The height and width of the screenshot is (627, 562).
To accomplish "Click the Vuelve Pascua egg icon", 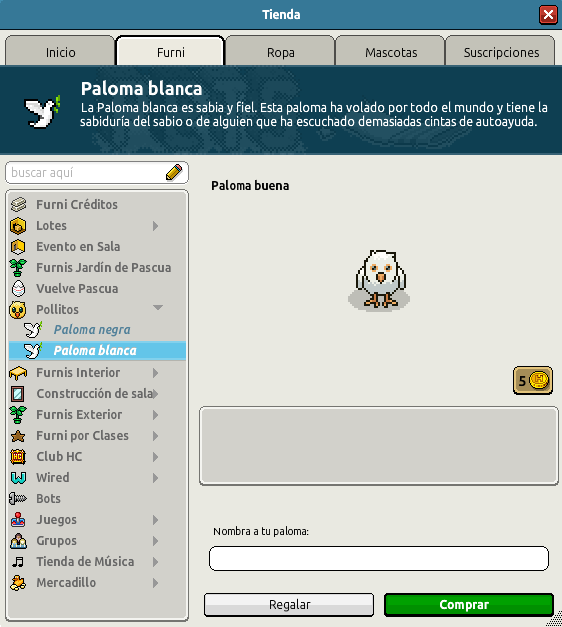I will (18, 288).
